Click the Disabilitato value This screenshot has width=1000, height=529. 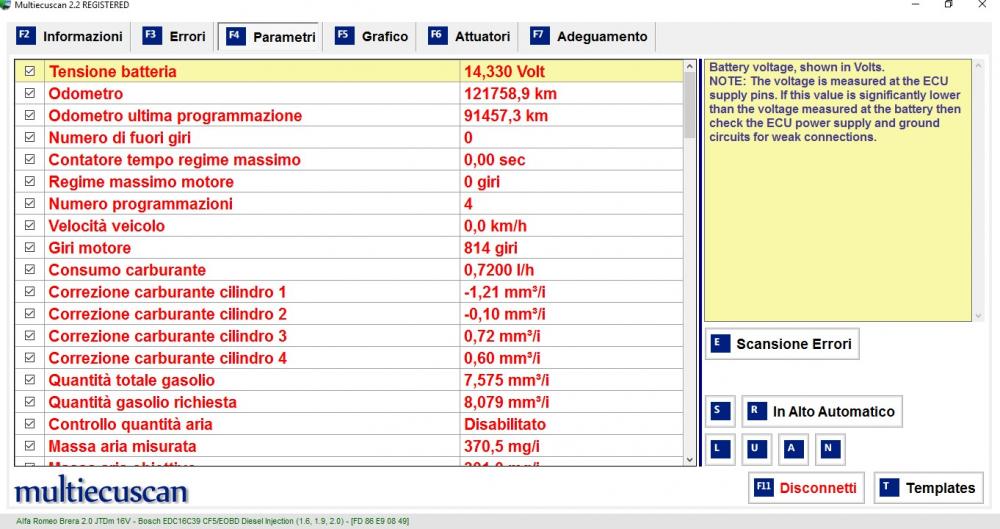(x=504, y=424)
